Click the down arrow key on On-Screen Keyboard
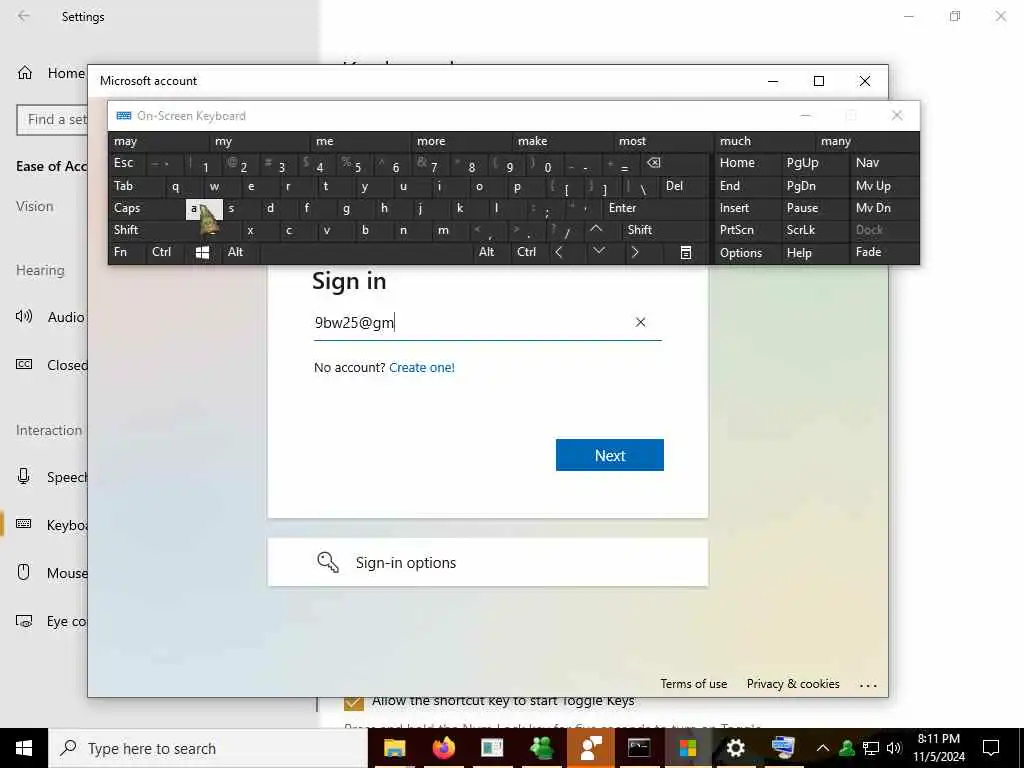1024x768 pixels. click(x=599, y=251)
